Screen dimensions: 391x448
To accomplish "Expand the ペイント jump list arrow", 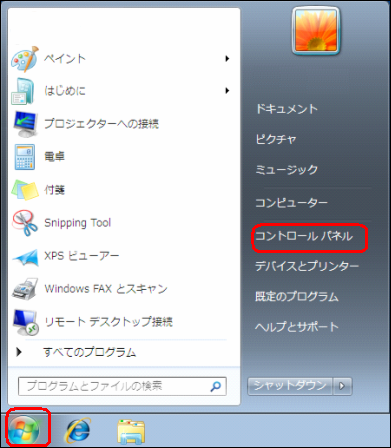I will [227, 59].
